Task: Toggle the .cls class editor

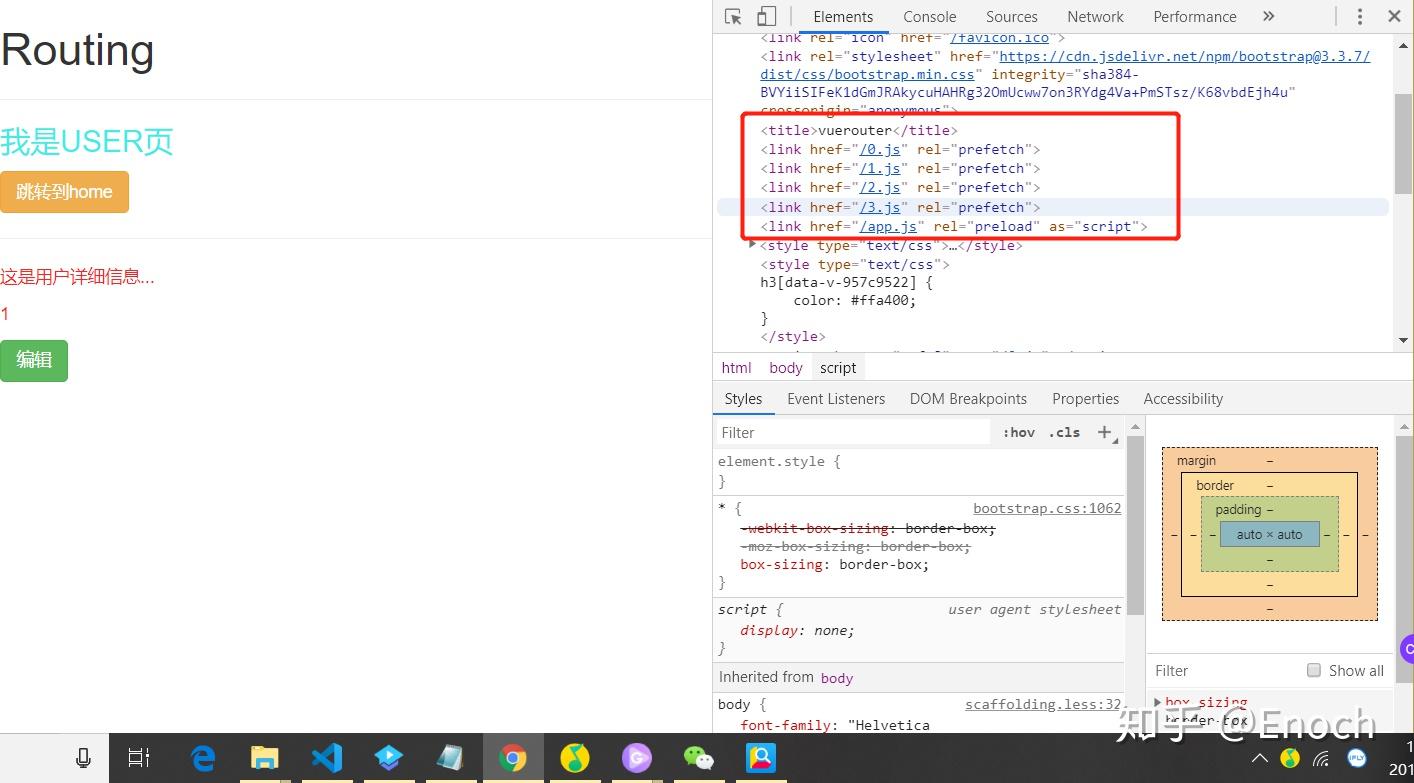Action: (1064, 432)
